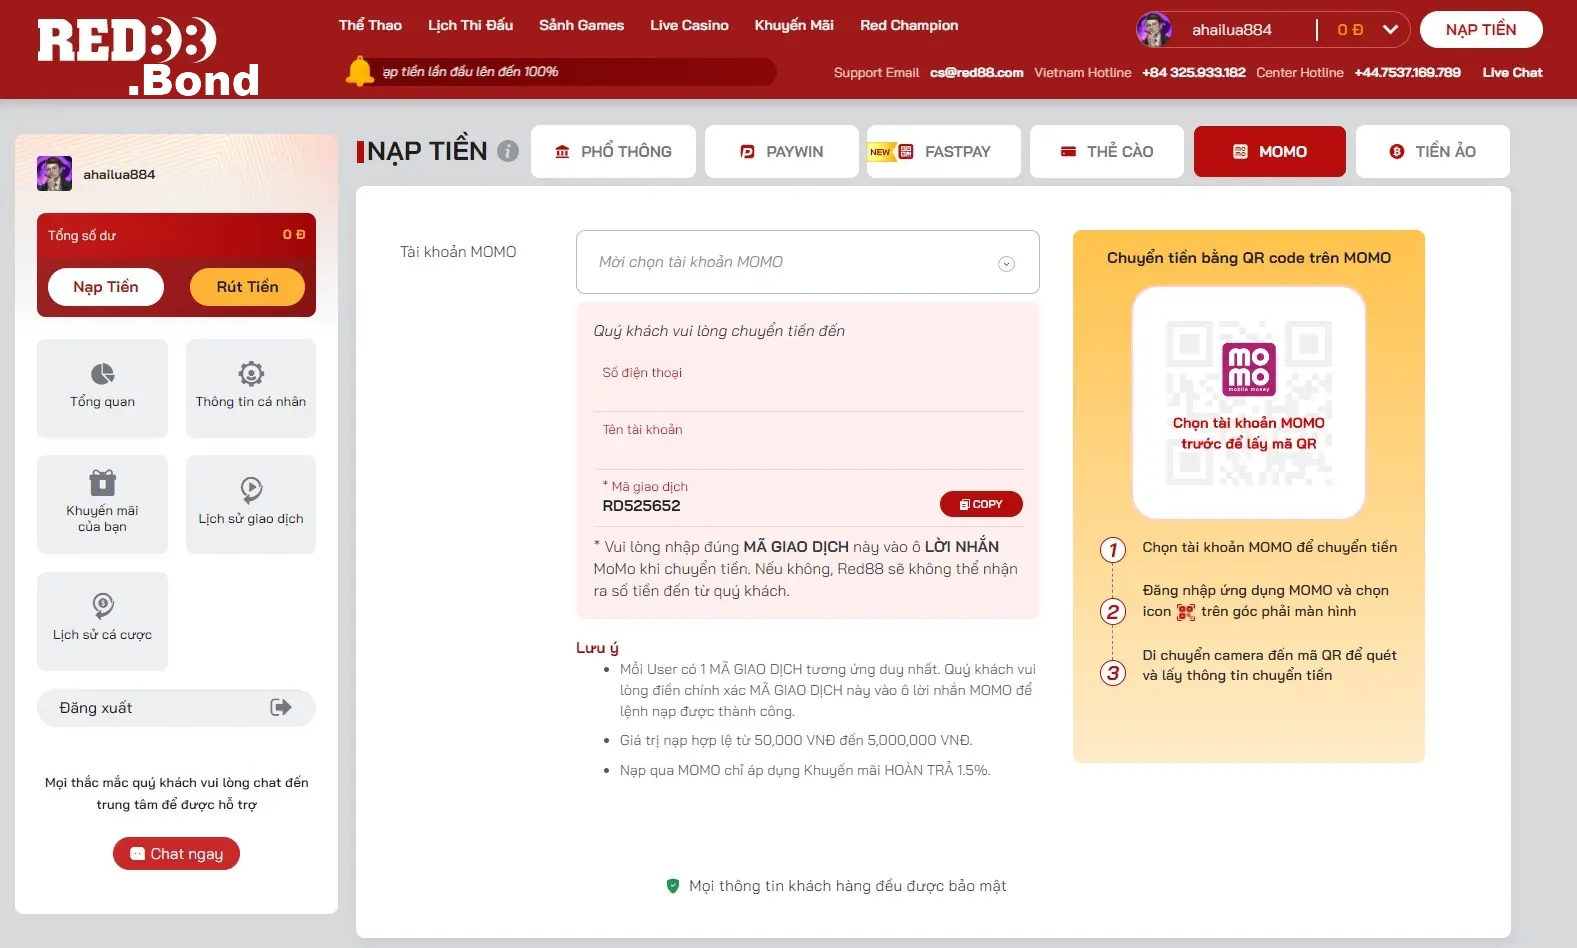
Task: Open Khuyến mãi của bạn tile
Action: (102, 504)
